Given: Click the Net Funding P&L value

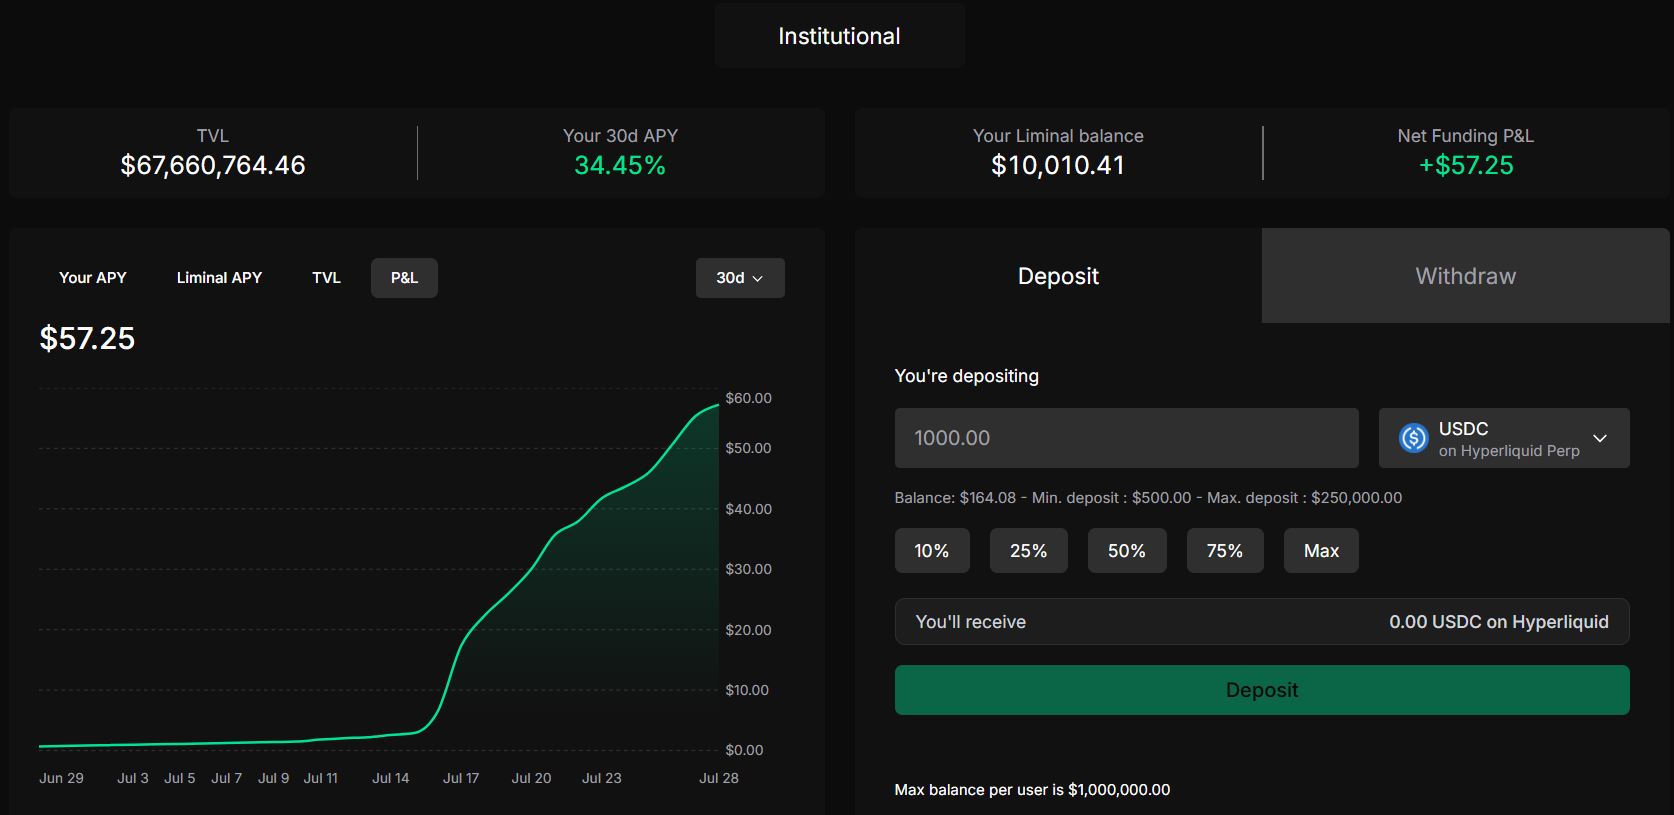Looking at the screenshot, I should 1465,166.
